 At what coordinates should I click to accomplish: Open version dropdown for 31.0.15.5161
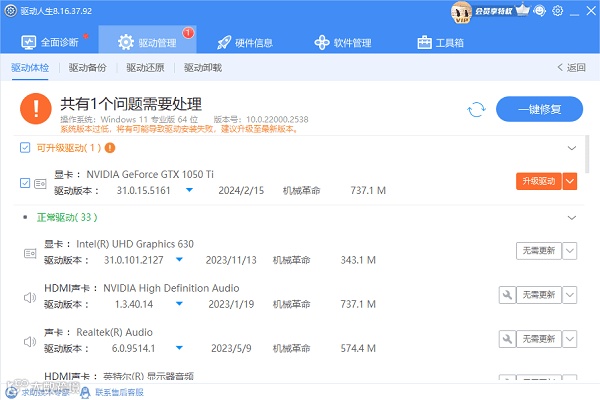tap(189, 190)
